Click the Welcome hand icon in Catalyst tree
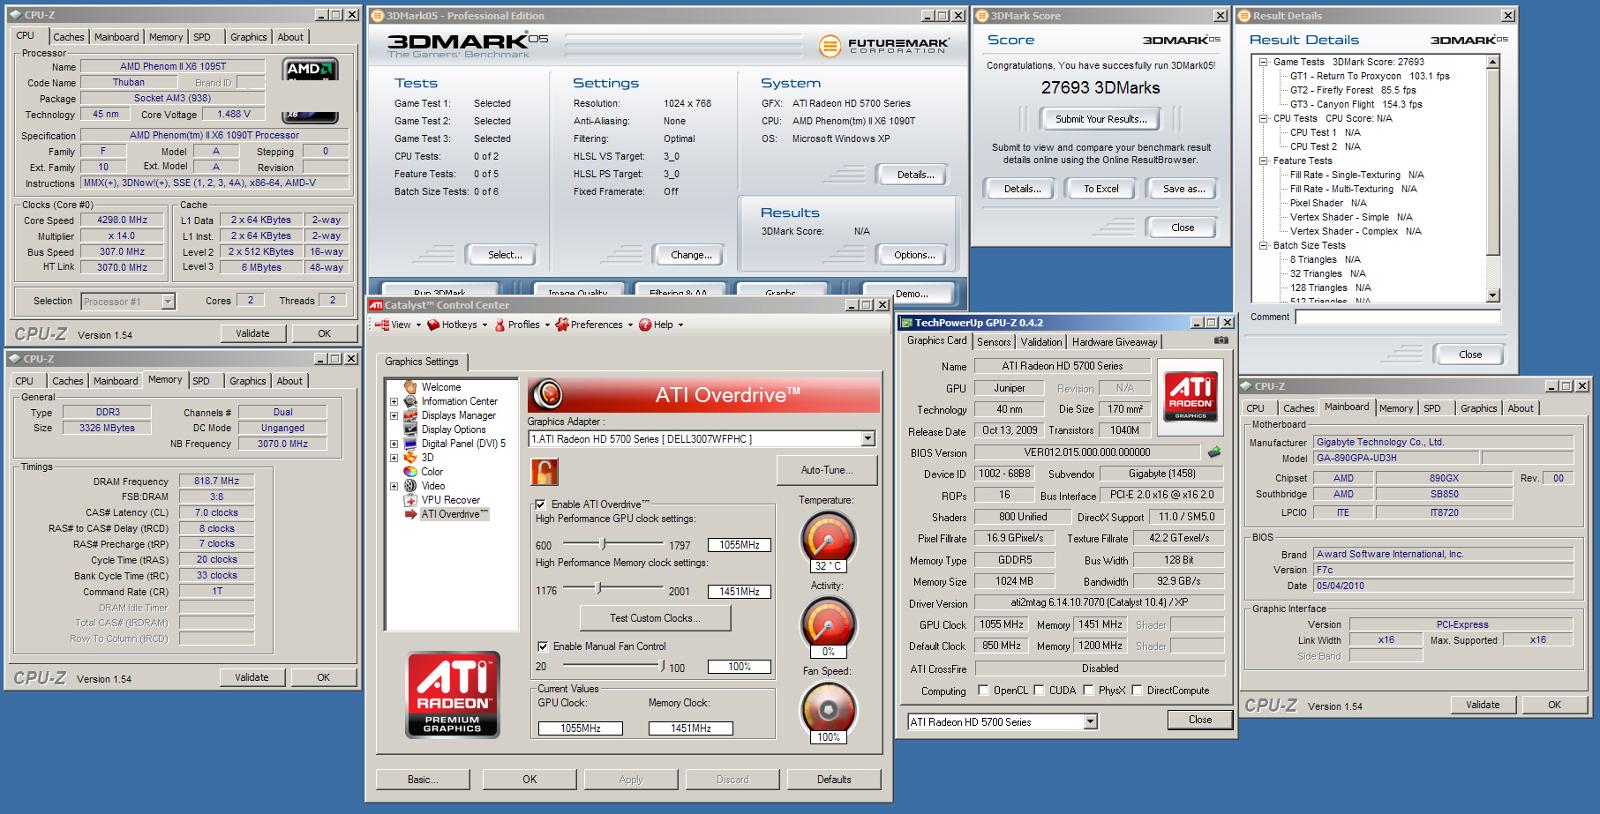 410,387
